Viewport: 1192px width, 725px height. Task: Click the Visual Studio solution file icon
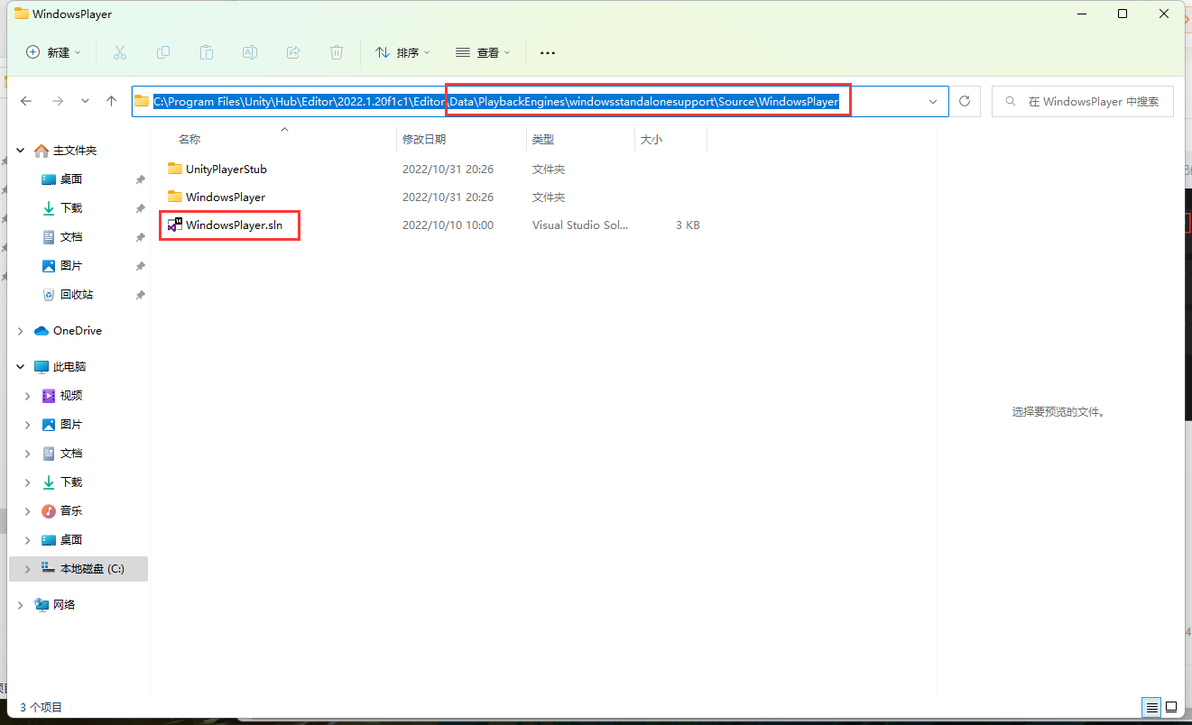[x=175, y=225]
